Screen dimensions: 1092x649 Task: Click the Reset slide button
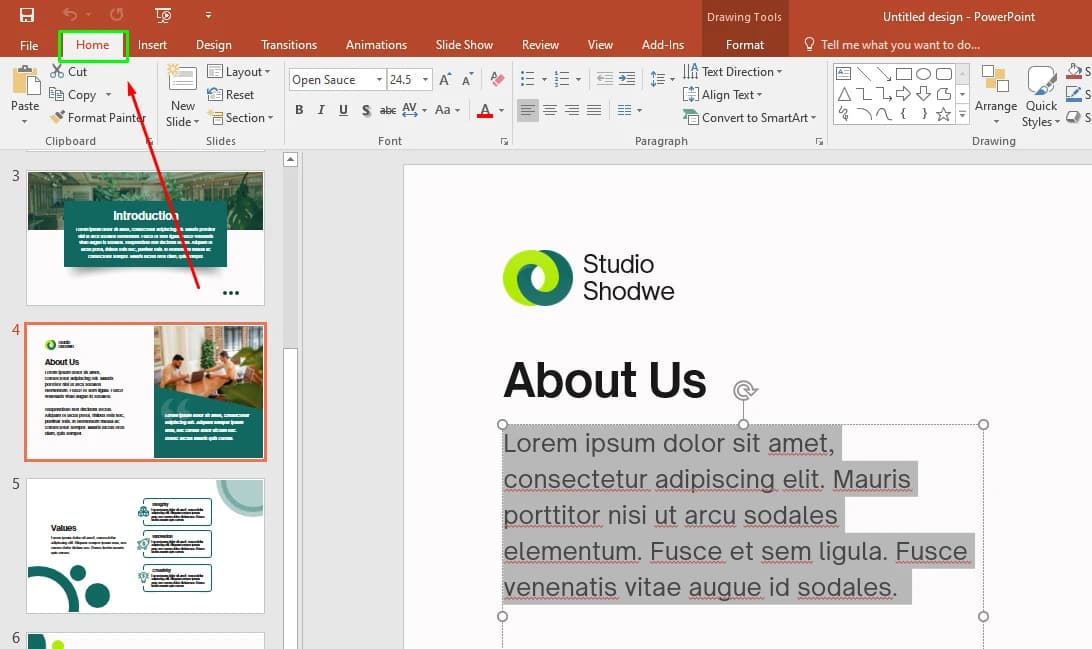[231, 95]
